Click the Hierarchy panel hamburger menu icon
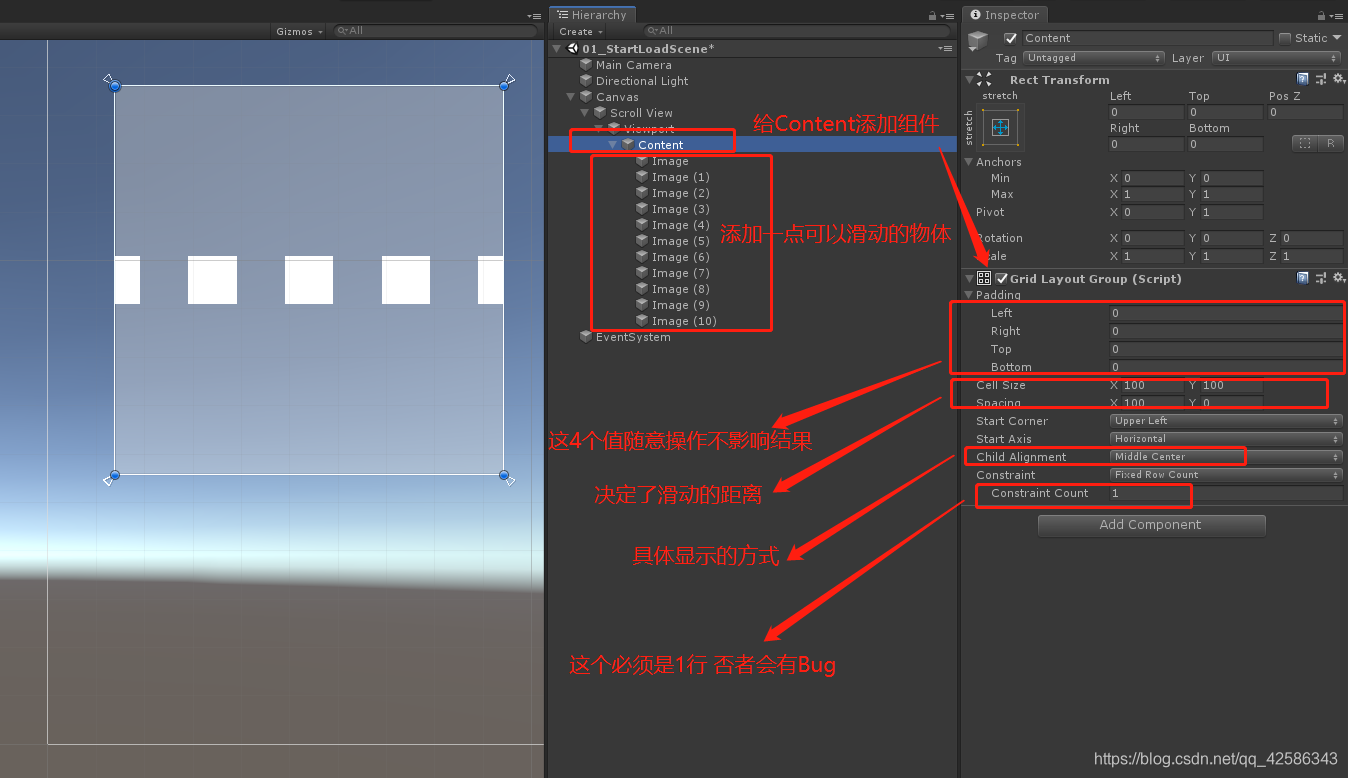 [x=948, y=15]
